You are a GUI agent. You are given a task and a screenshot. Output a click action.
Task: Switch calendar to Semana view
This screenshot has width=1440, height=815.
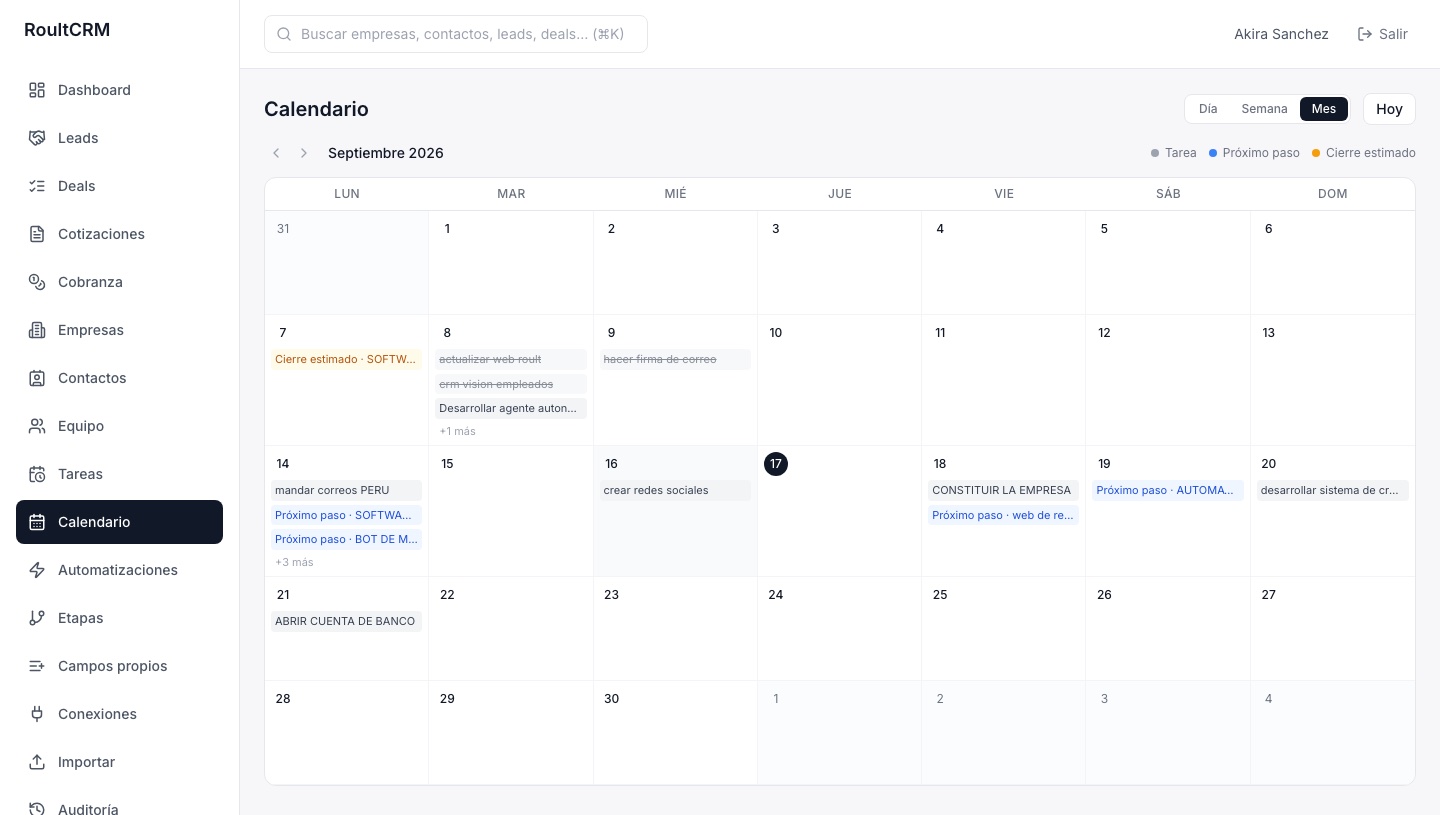[x=1264, y=109]
